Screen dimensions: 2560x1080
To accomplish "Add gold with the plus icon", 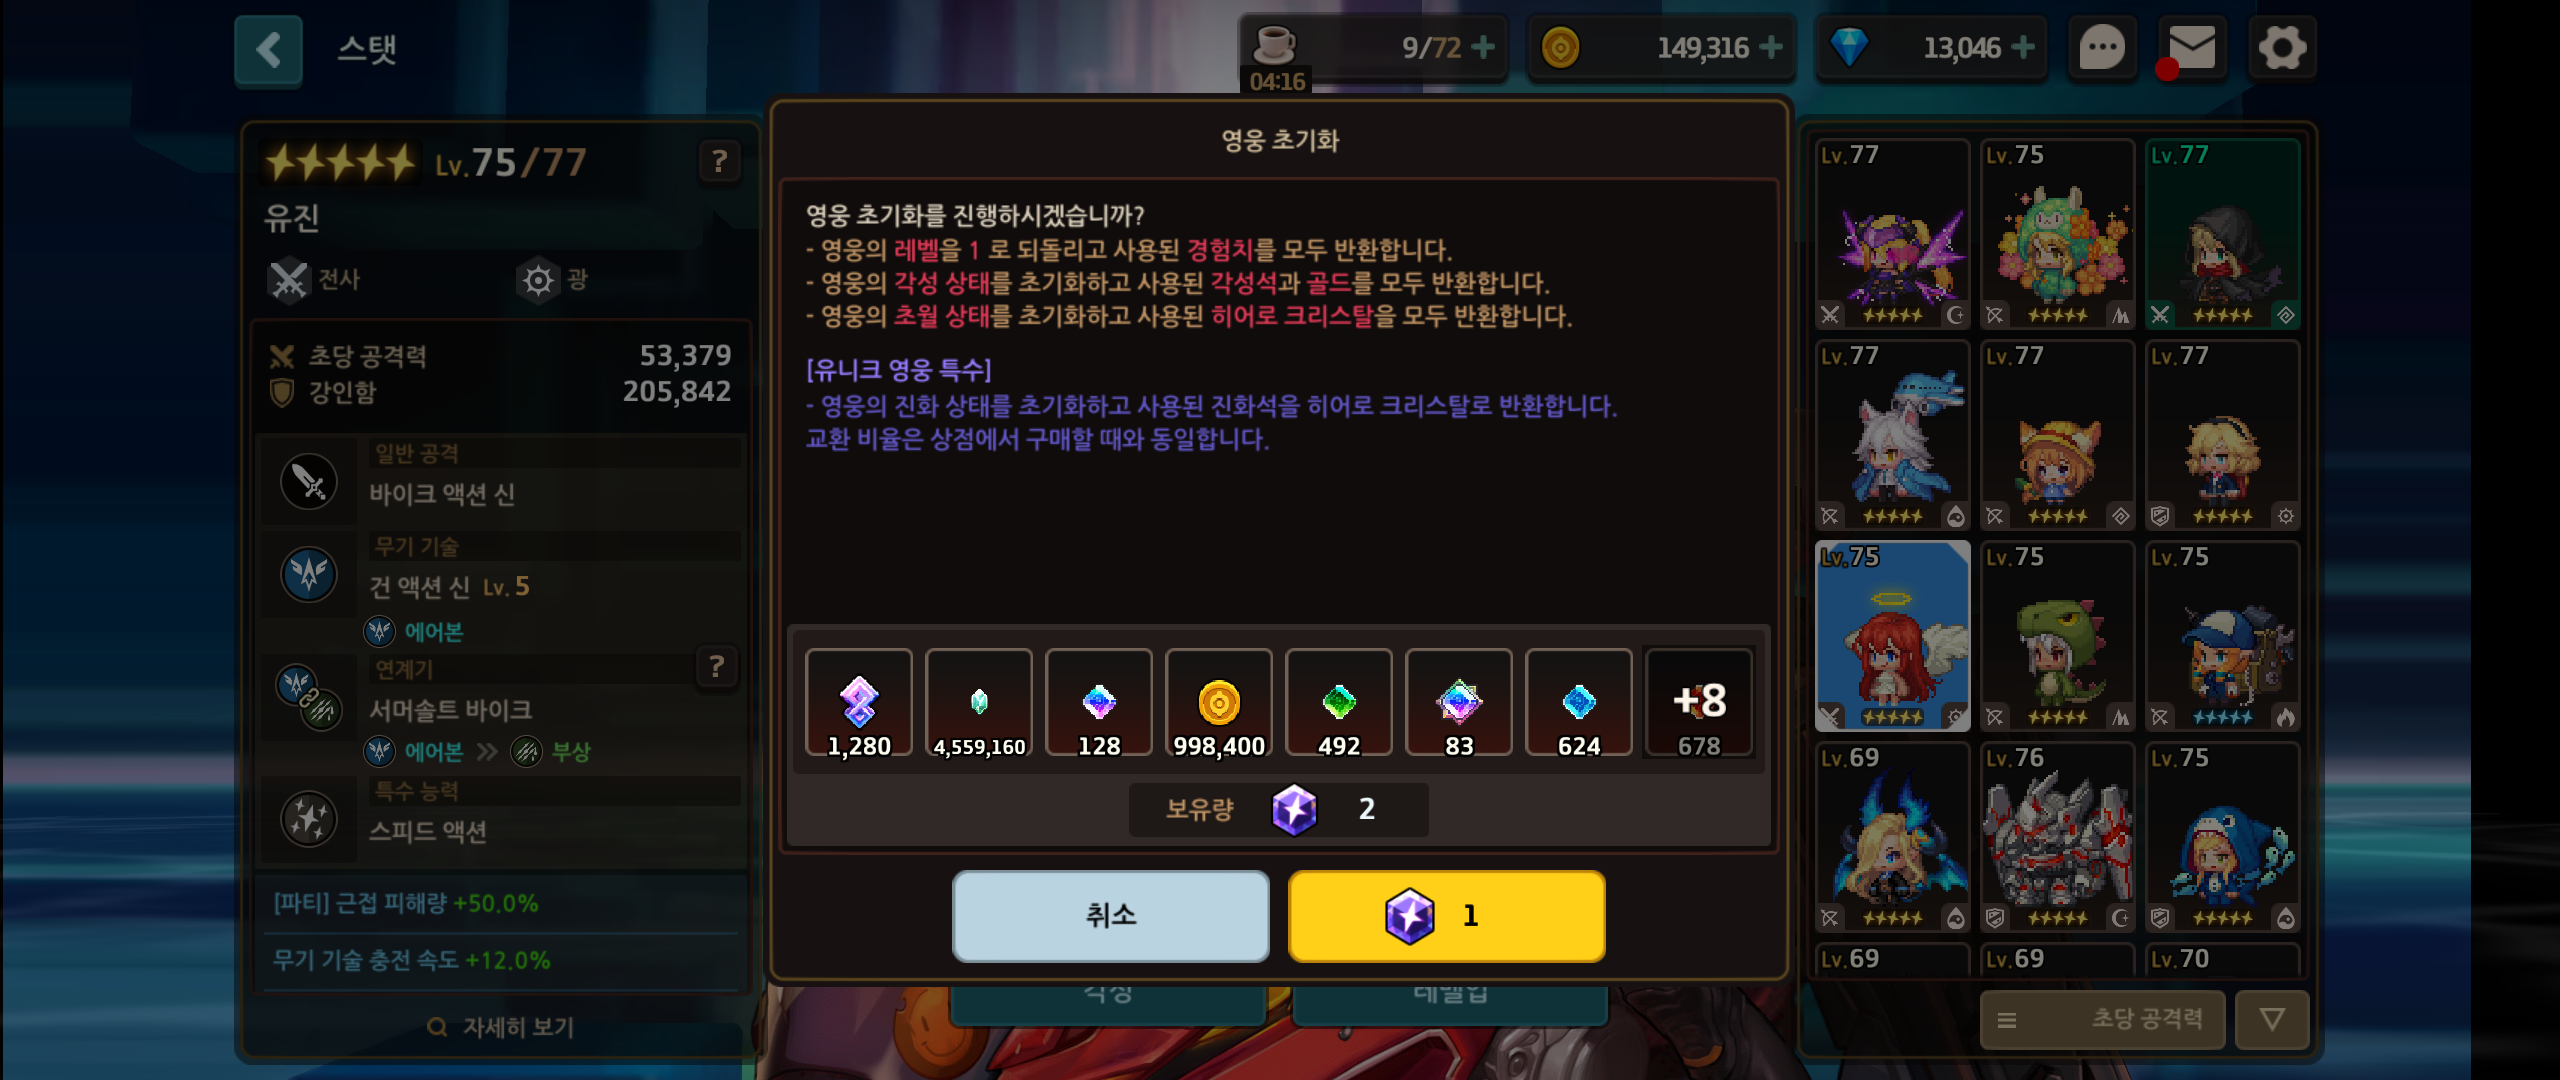I will (x=1771, y=47).
